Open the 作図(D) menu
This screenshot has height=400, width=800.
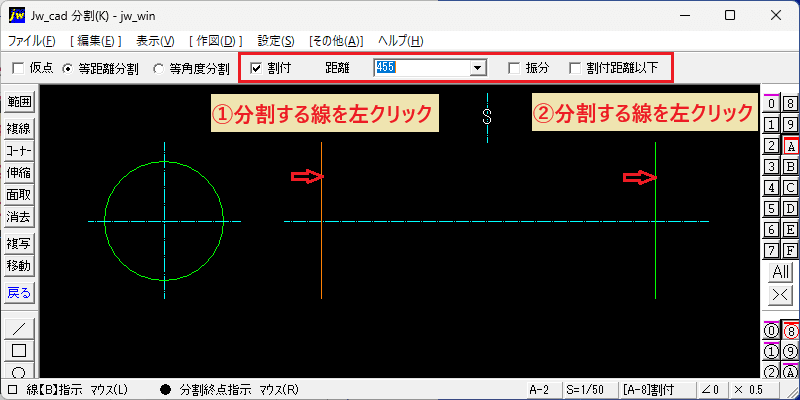[x=215, y=41]
